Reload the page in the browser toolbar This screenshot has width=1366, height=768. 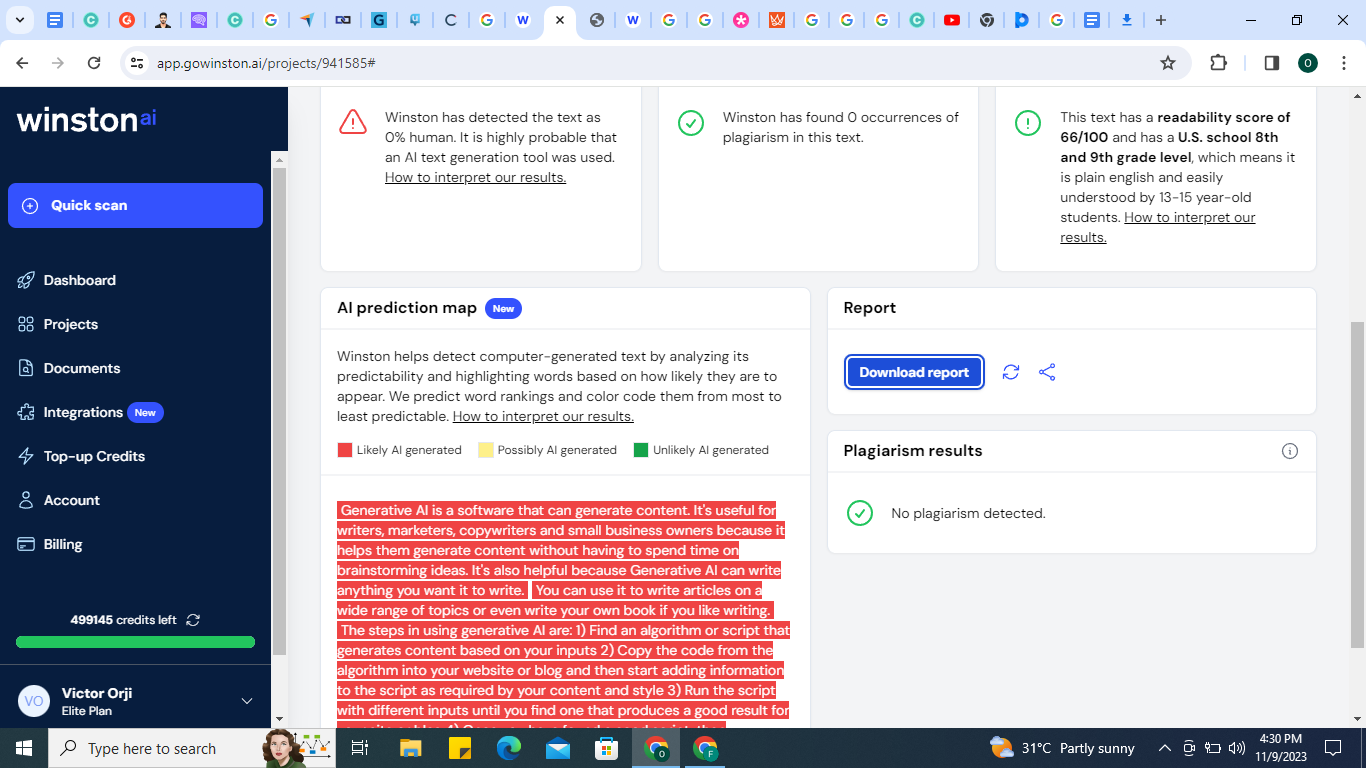click(94, 63)
